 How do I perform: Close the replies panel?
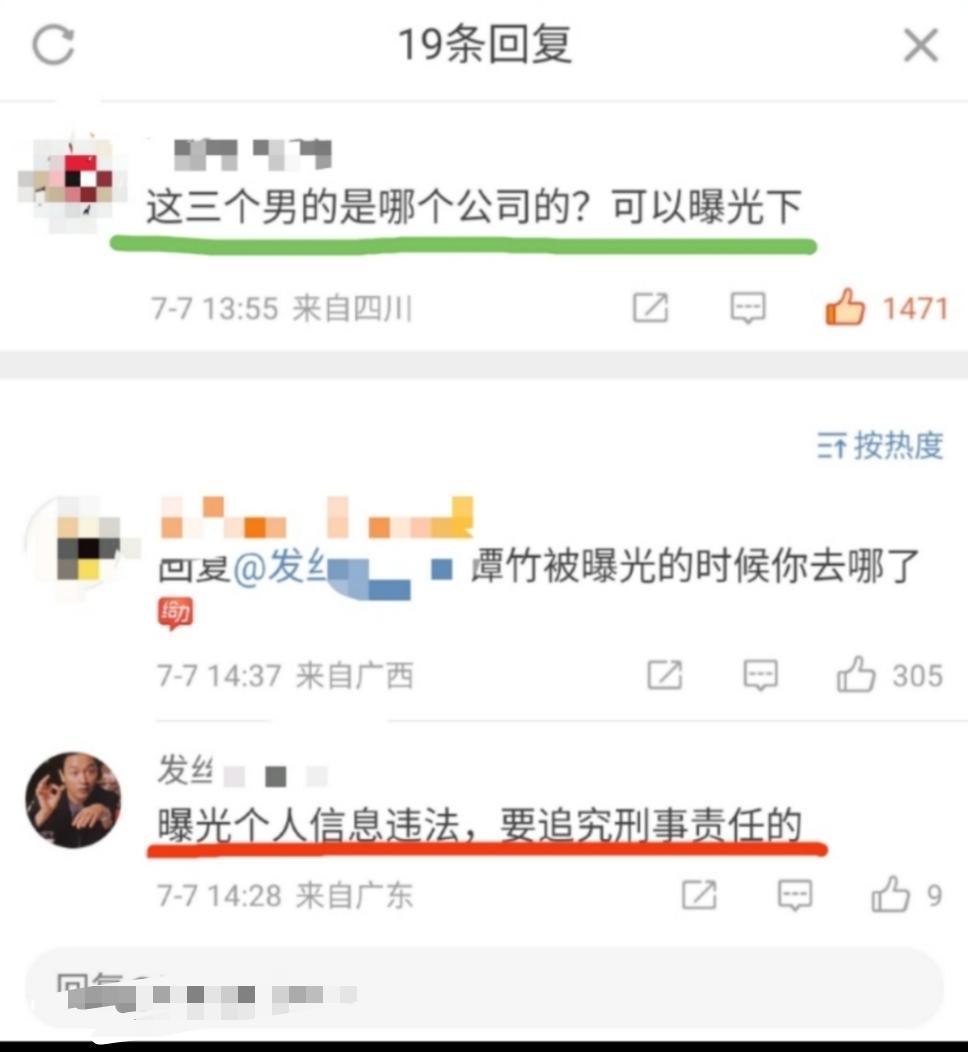point(920,45)
